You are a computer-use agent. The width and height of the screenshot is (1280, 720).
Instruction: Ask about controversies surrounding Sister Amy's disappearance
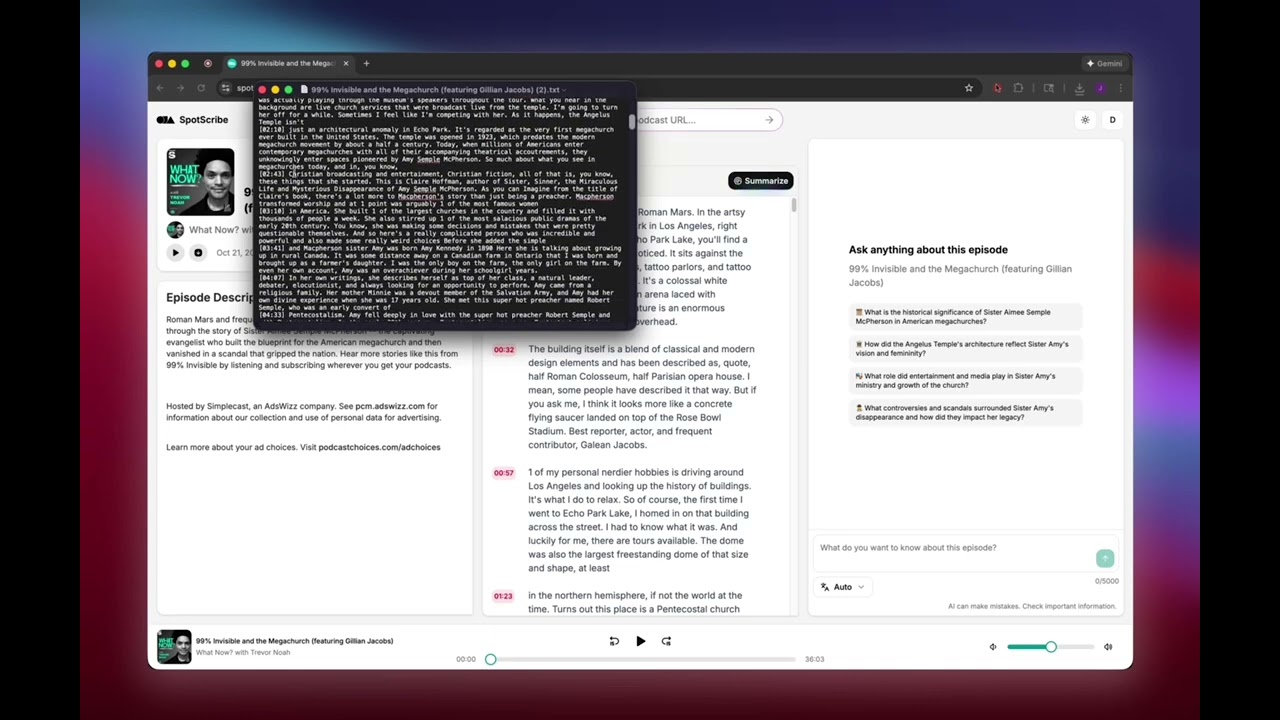966,412
